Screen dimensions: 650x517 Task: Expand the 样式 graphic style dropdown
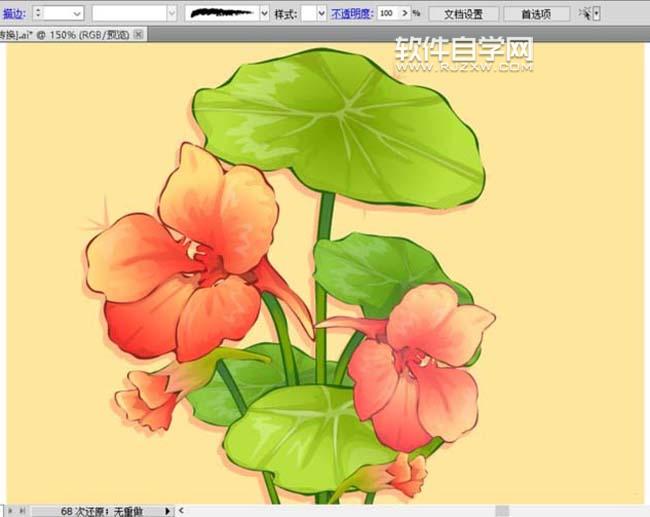click(320, 14)
